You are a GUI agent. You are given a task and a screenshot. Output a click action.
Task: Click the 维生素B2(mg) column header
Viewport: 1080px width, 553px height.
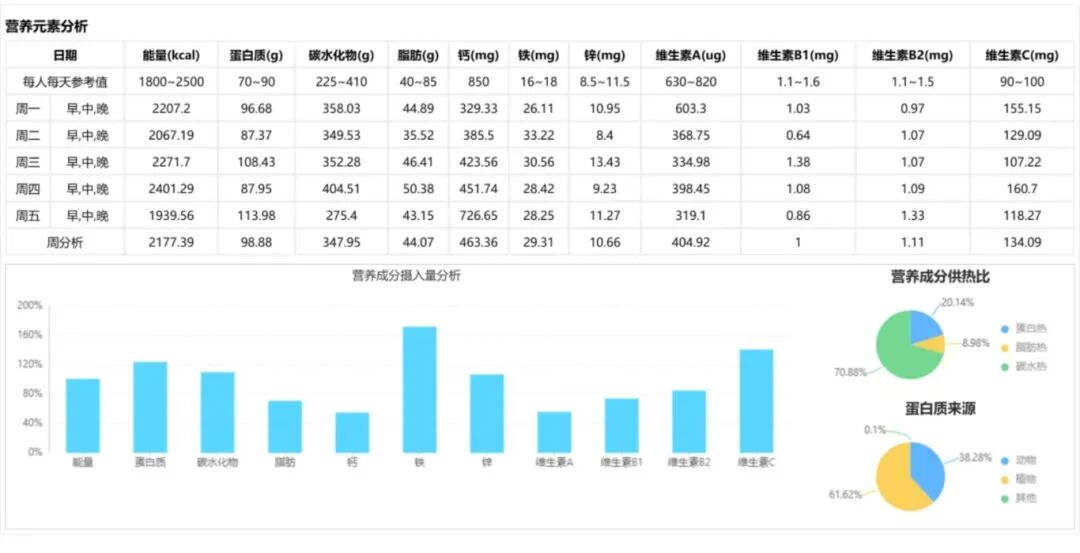[x=913, y=56]
